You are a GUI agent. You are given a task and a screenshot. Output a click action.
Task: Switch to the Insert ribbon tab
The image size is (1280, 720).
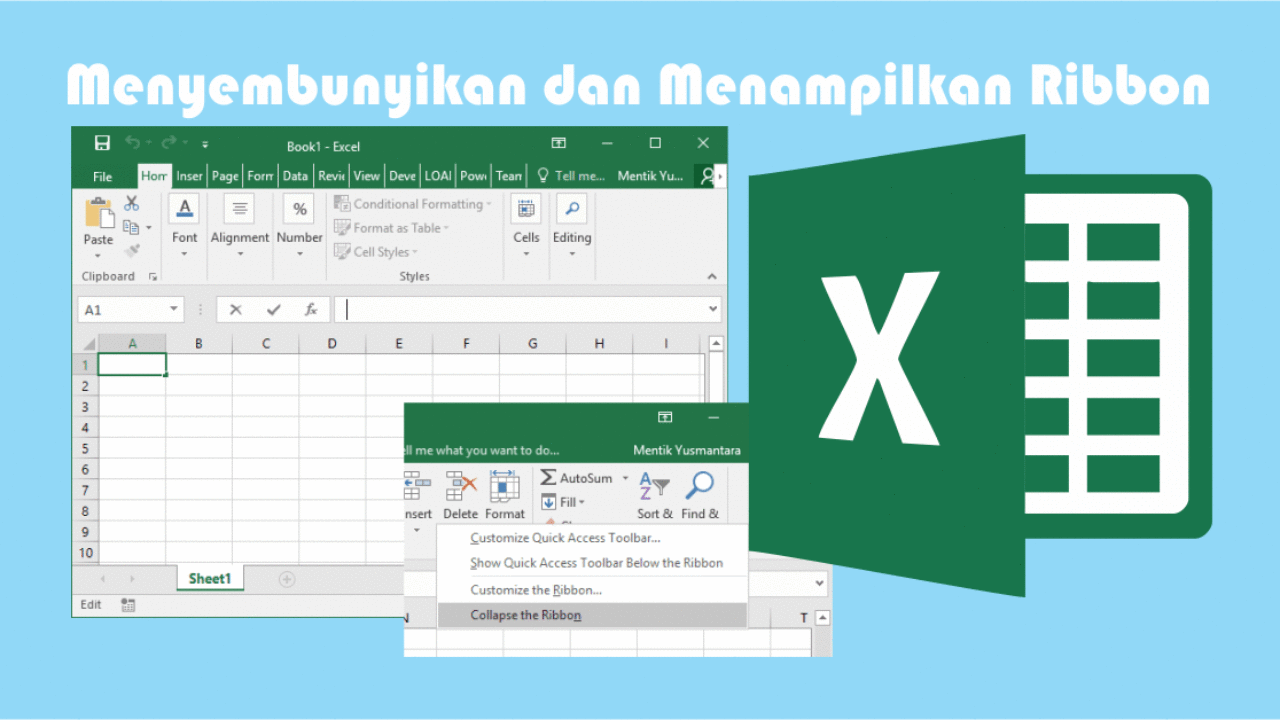click(189, 176)
